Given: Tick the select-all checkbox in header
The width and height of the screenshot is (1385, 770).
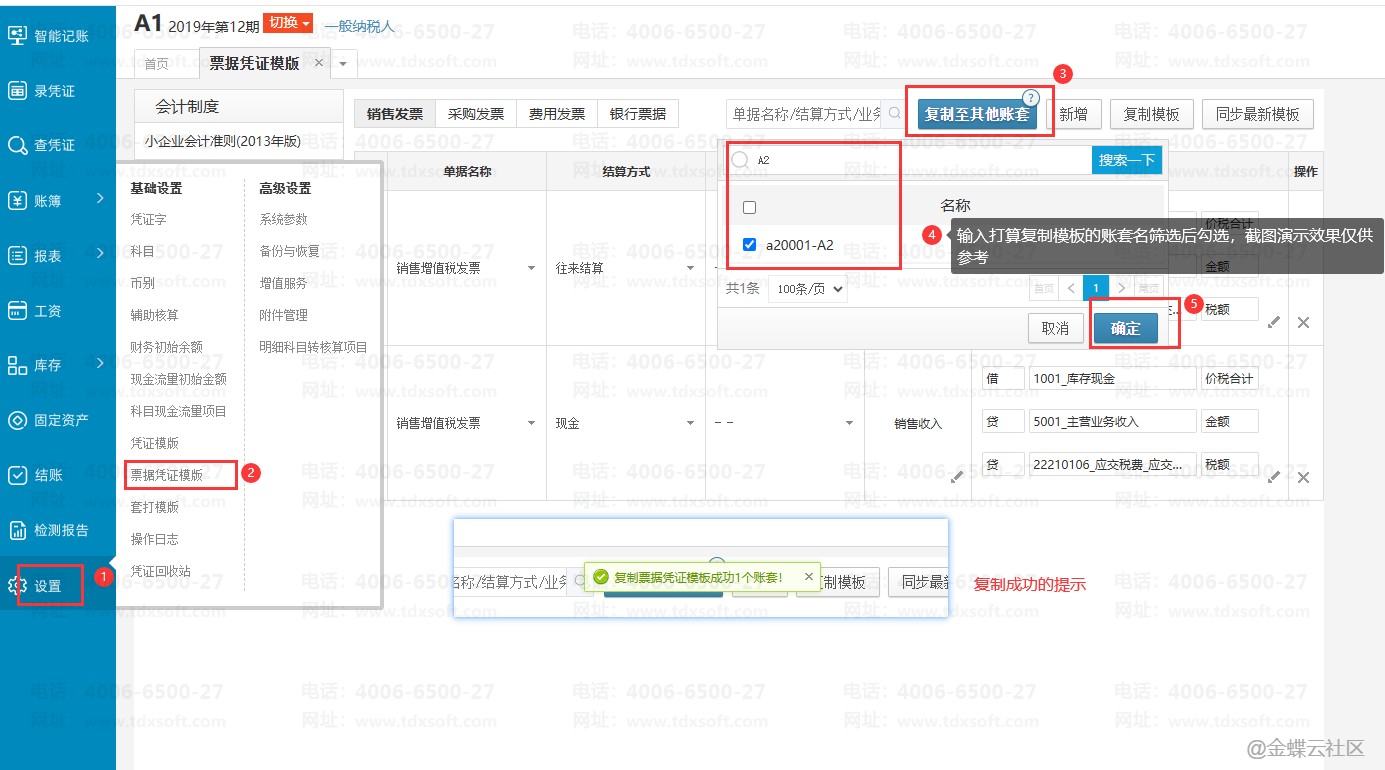Looking at the screenshot, I should 750,207.
